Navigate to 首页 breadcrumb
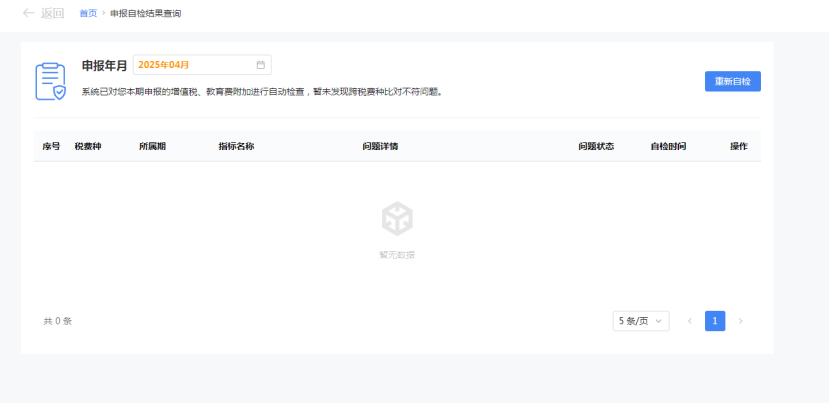Image resolution: width=829 pixels, height=403 pixels. [88, 13]
